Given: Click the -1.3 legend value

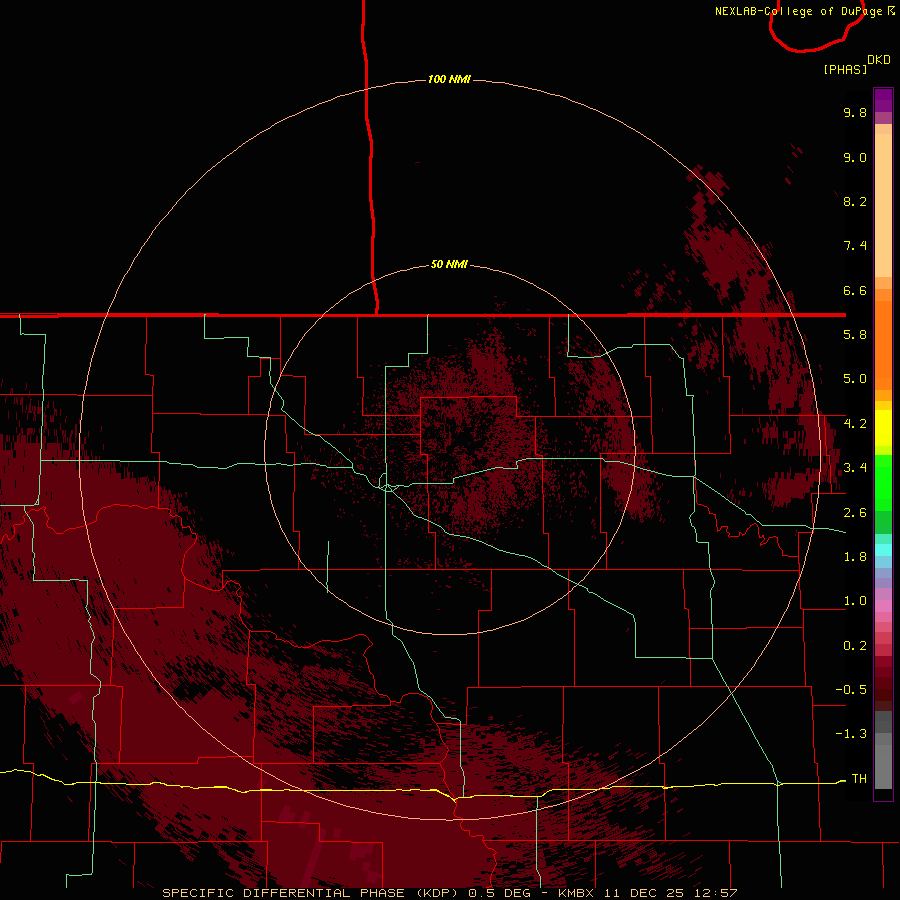Looking at the screenshot, I should (x=851, y=734).
